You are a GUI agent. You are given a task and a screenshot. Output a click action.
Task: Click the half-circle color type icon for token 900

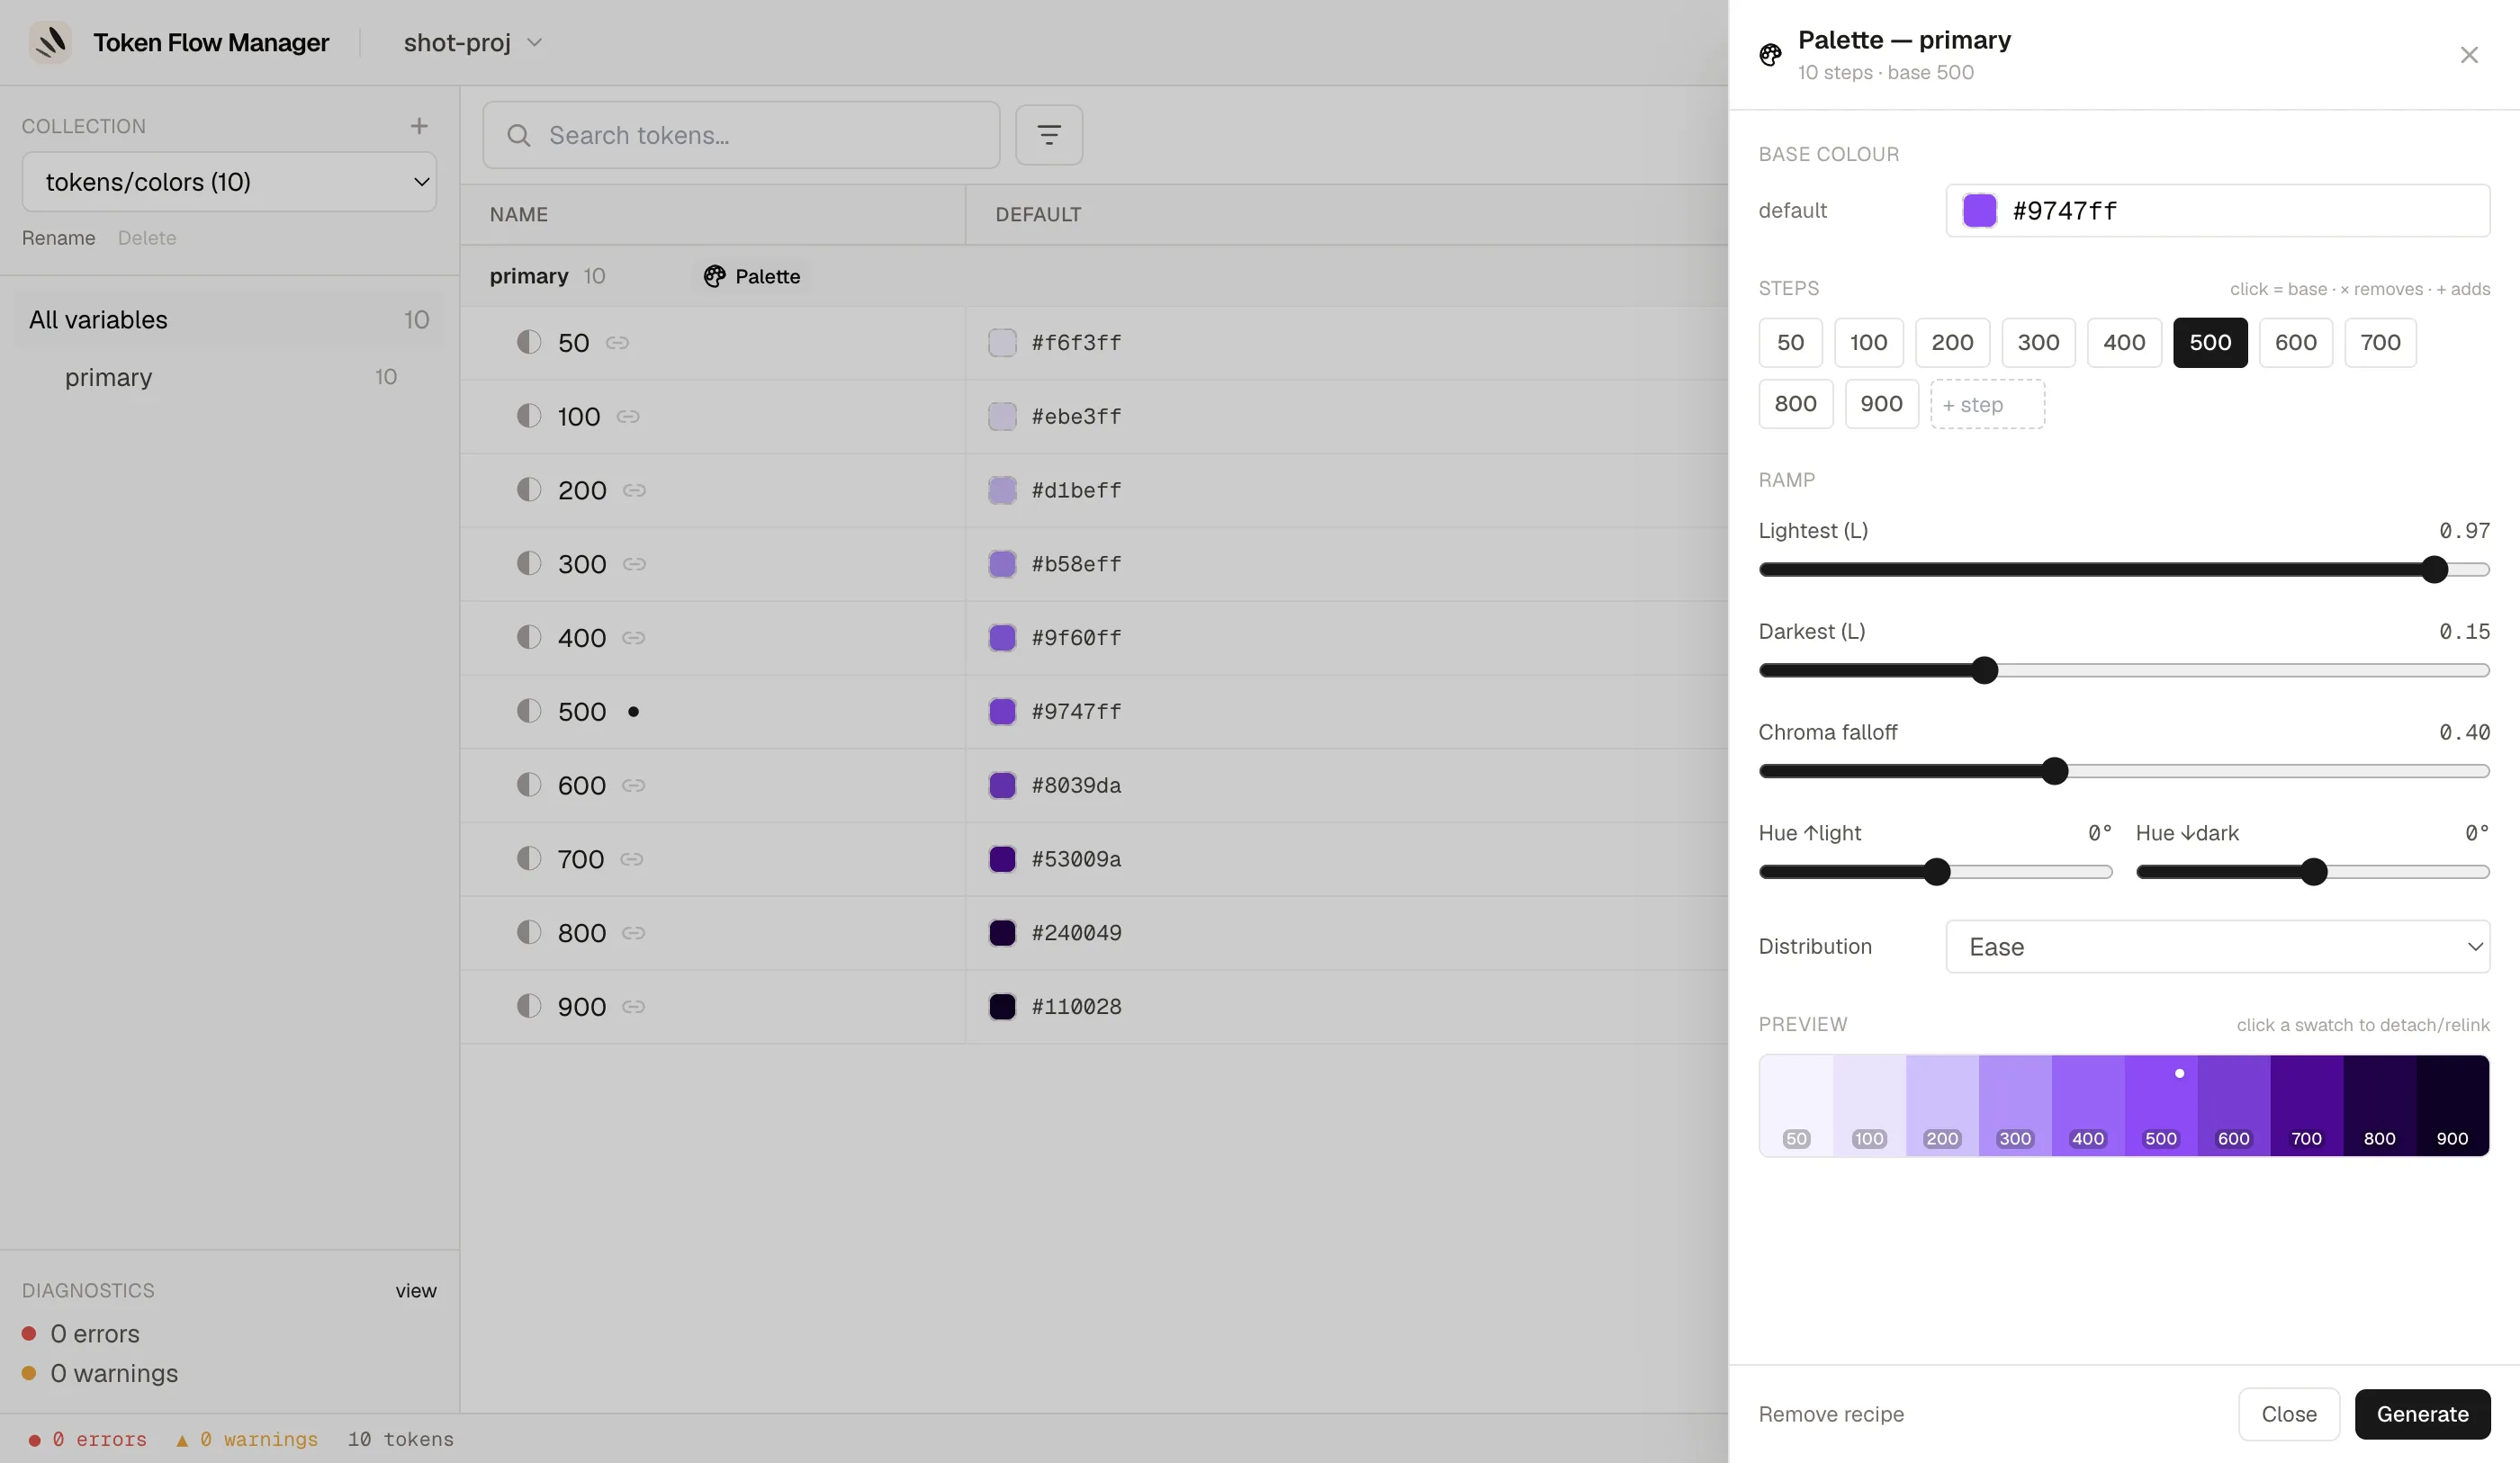tap(529, 1006)
